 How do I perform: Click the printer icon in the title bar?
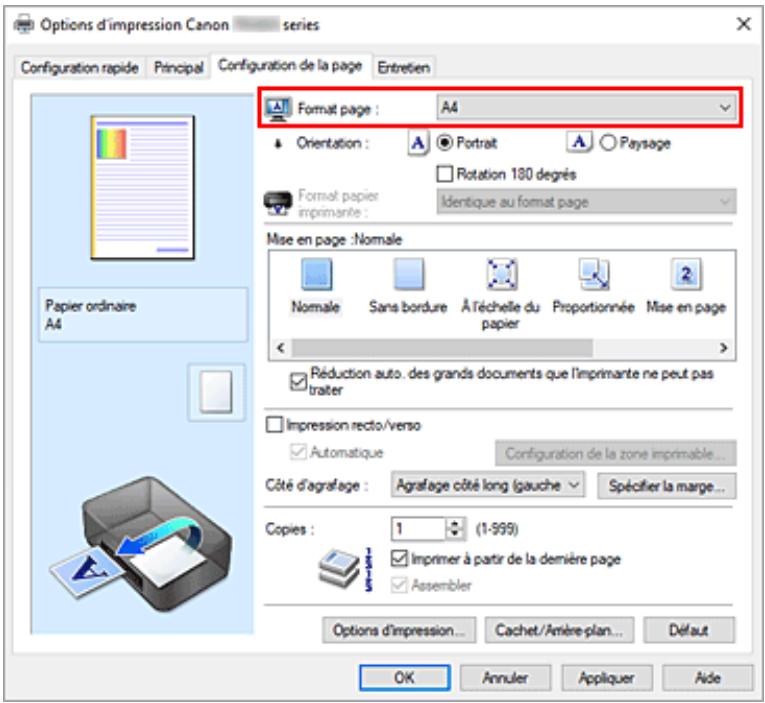click(x=24, y=24)
